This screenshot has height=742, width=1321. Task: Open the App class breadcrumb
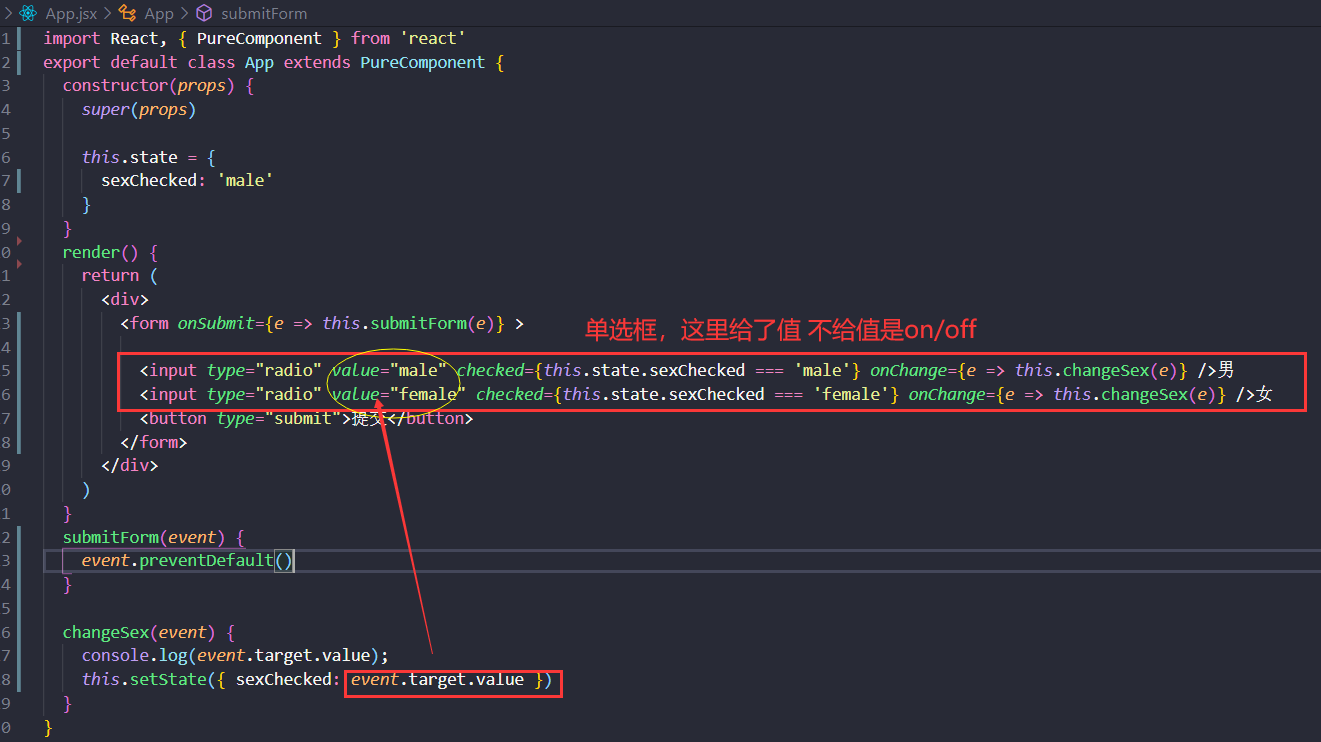pyautogui.click(x=159, y=13)
